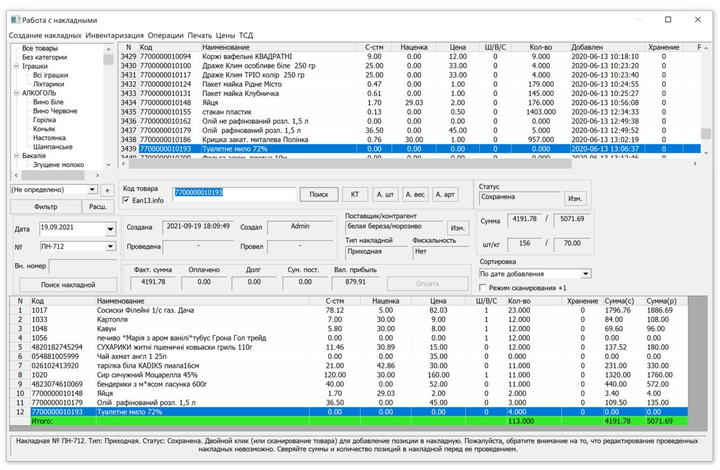The width and height of the screenshot is (720, 470).
Task: Select Згущене молоко tree item
Action: [58, 164]
